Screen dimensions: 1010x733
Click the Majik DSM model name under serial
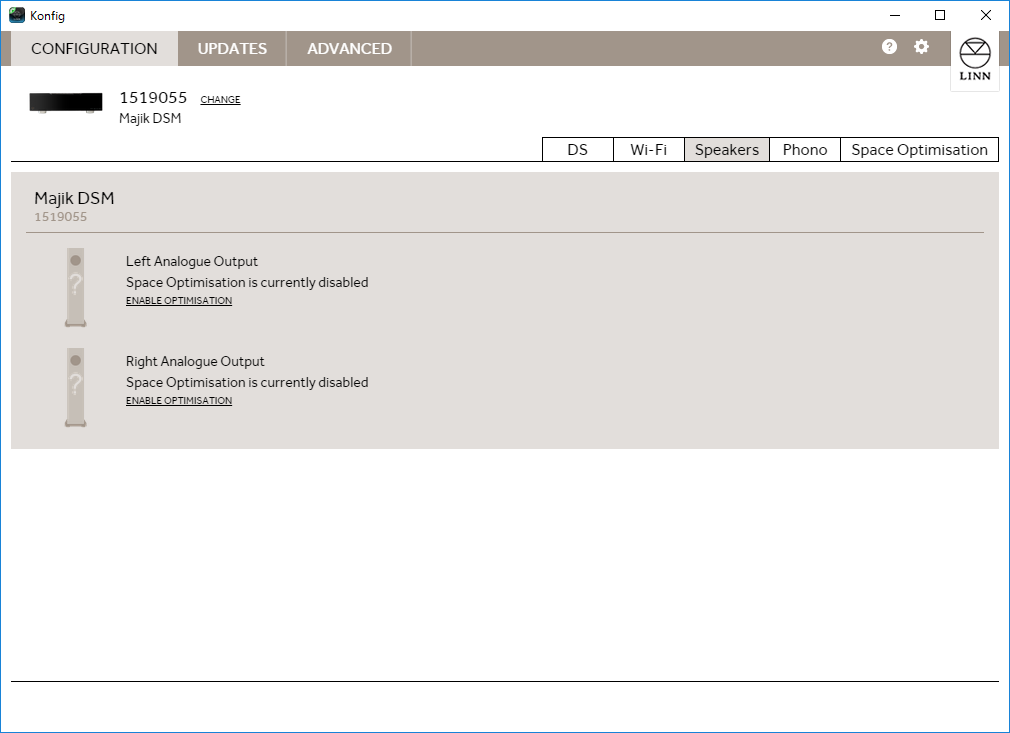150,119
